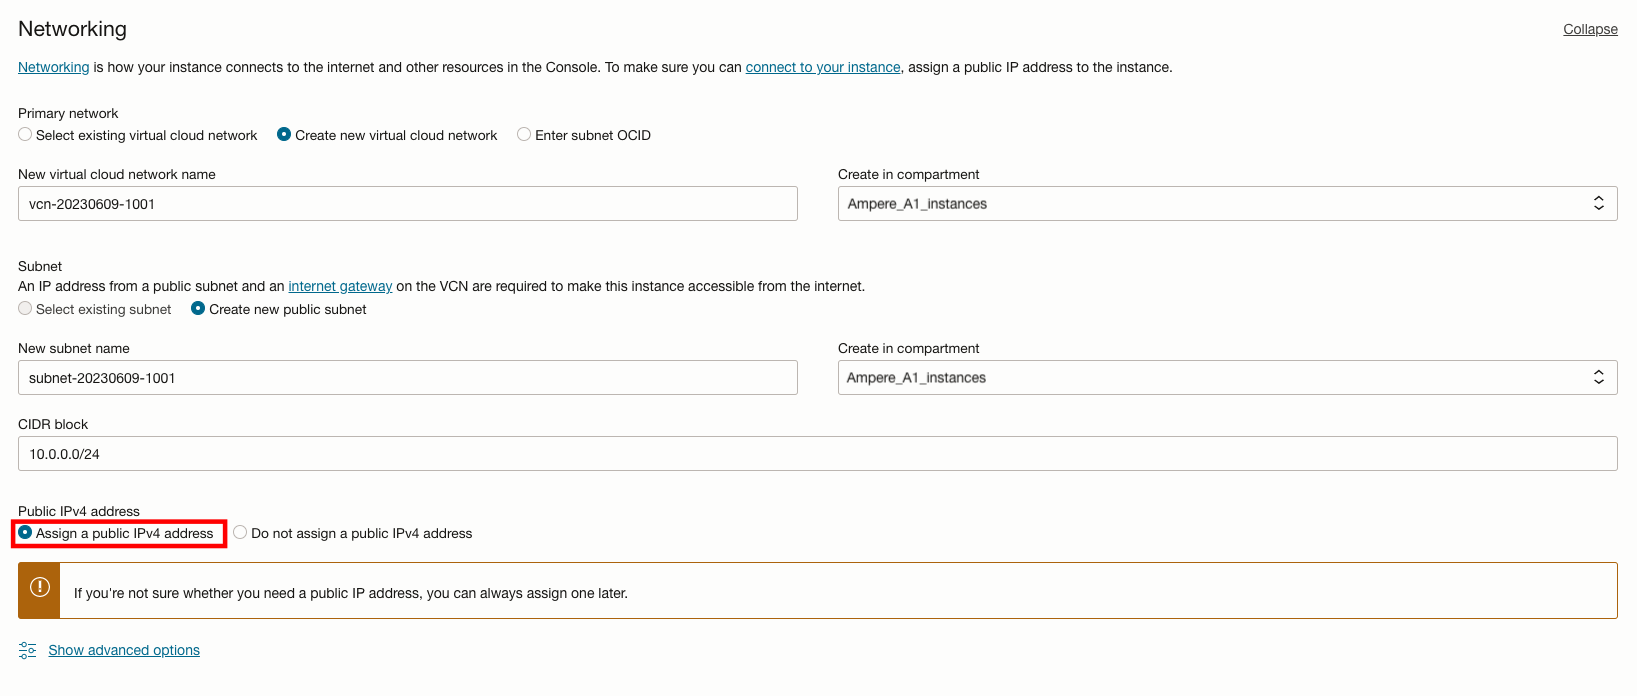Follow the internet gateway link
The image size is (1637, 696).
pyautogui.click(x=340, y=286)
